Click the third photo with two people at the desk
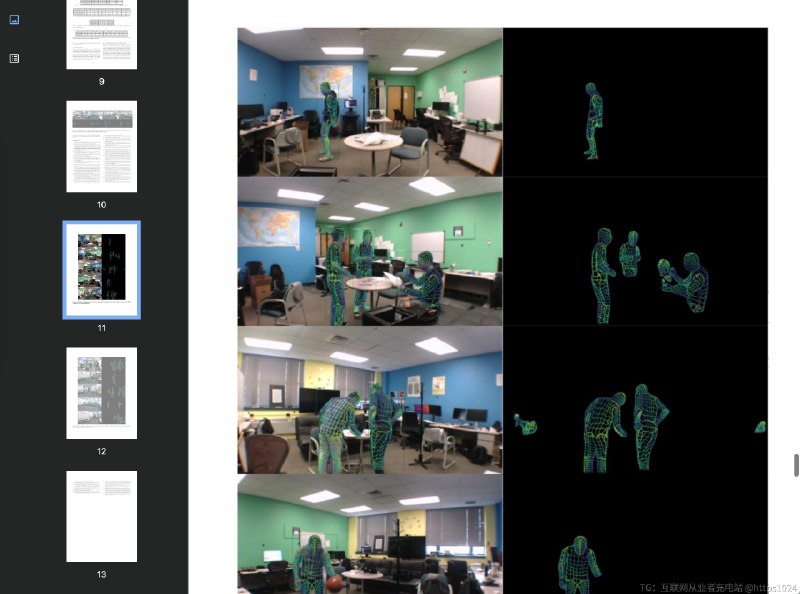Viewport: 800px width, 594px height. click(370, 400)
